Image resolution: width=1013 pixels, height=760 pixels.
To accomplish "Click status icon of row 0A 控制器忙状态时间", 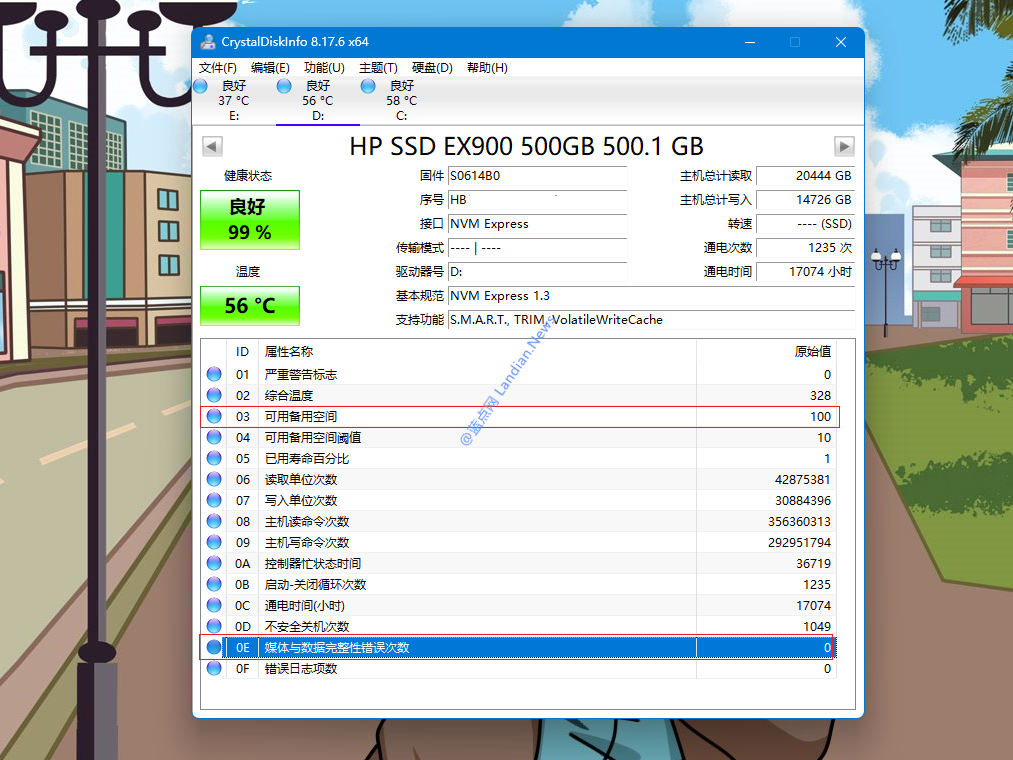I will pos(214,563).
